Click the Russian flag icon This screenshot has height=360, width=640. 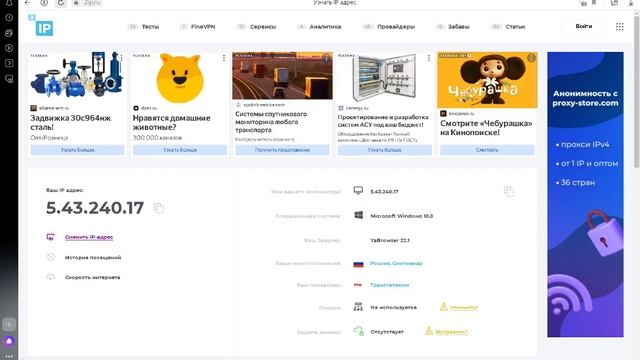(358, 264)
